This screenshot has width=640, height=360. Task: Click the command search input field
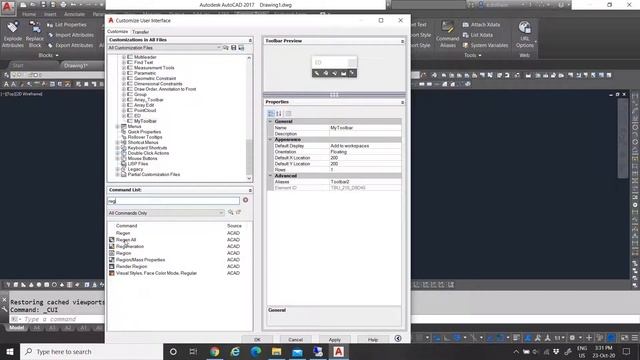point(173,200)
